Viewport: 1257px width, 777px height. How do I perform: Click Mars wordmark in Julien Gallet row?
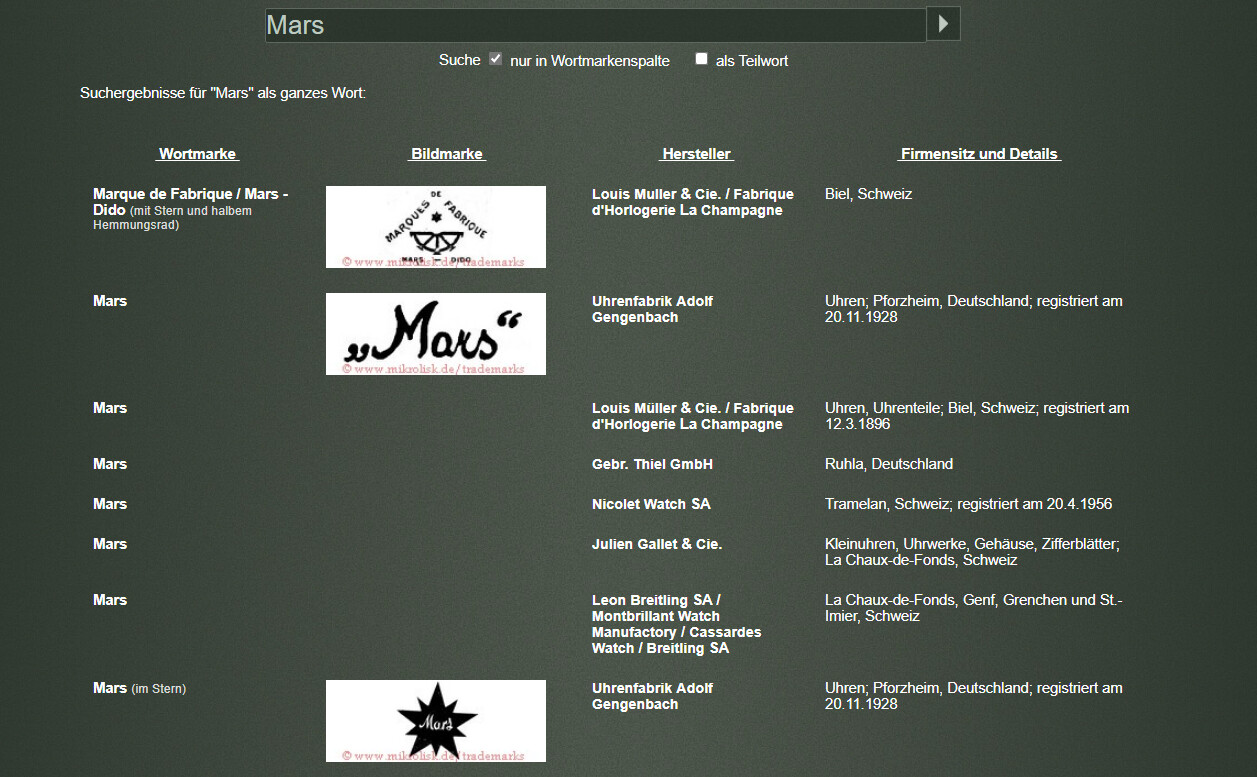point(110,544)
